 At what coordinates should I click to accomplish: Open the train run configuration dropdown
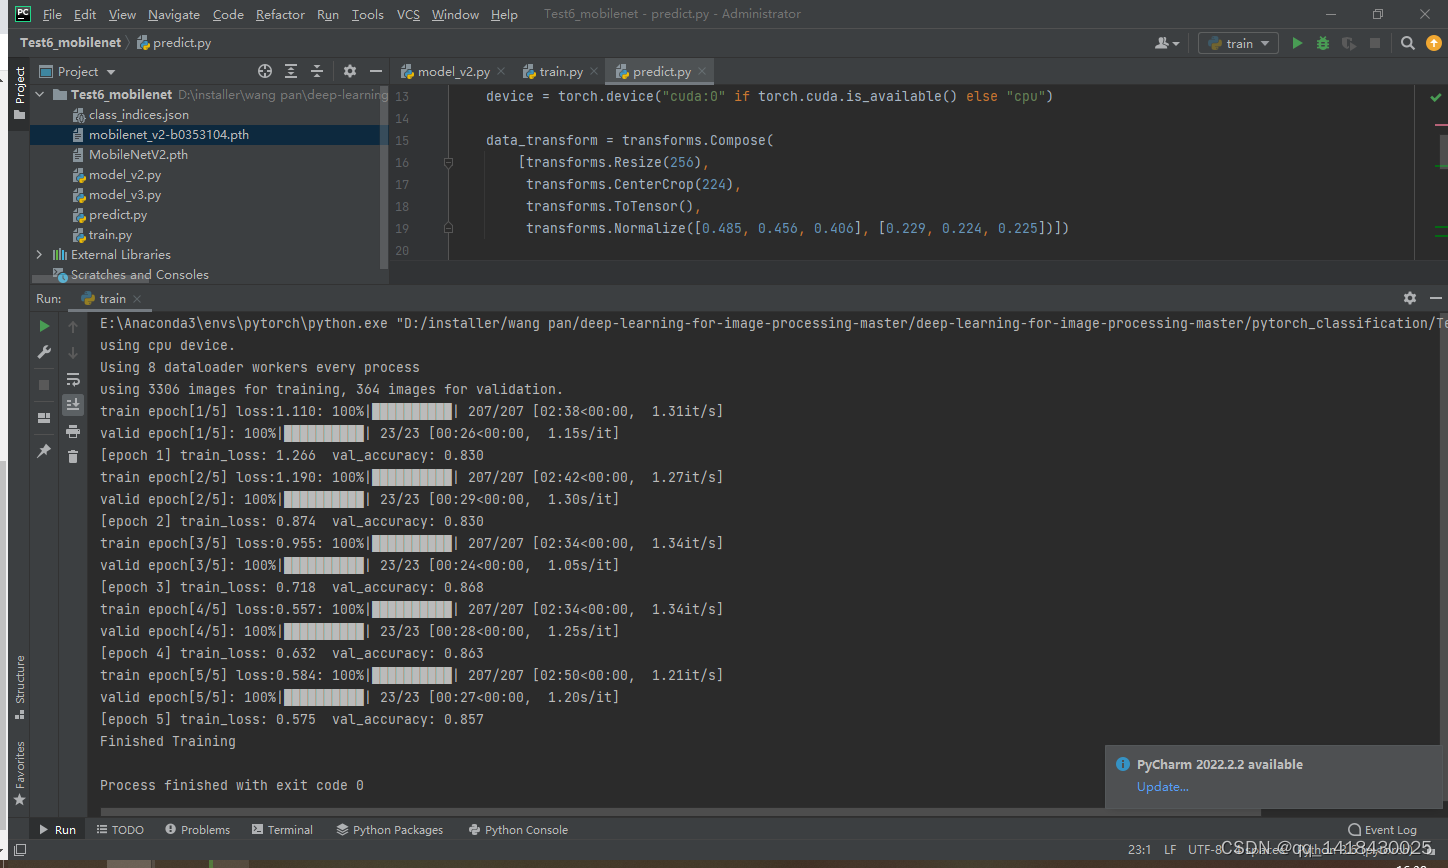click(1238, 43)
